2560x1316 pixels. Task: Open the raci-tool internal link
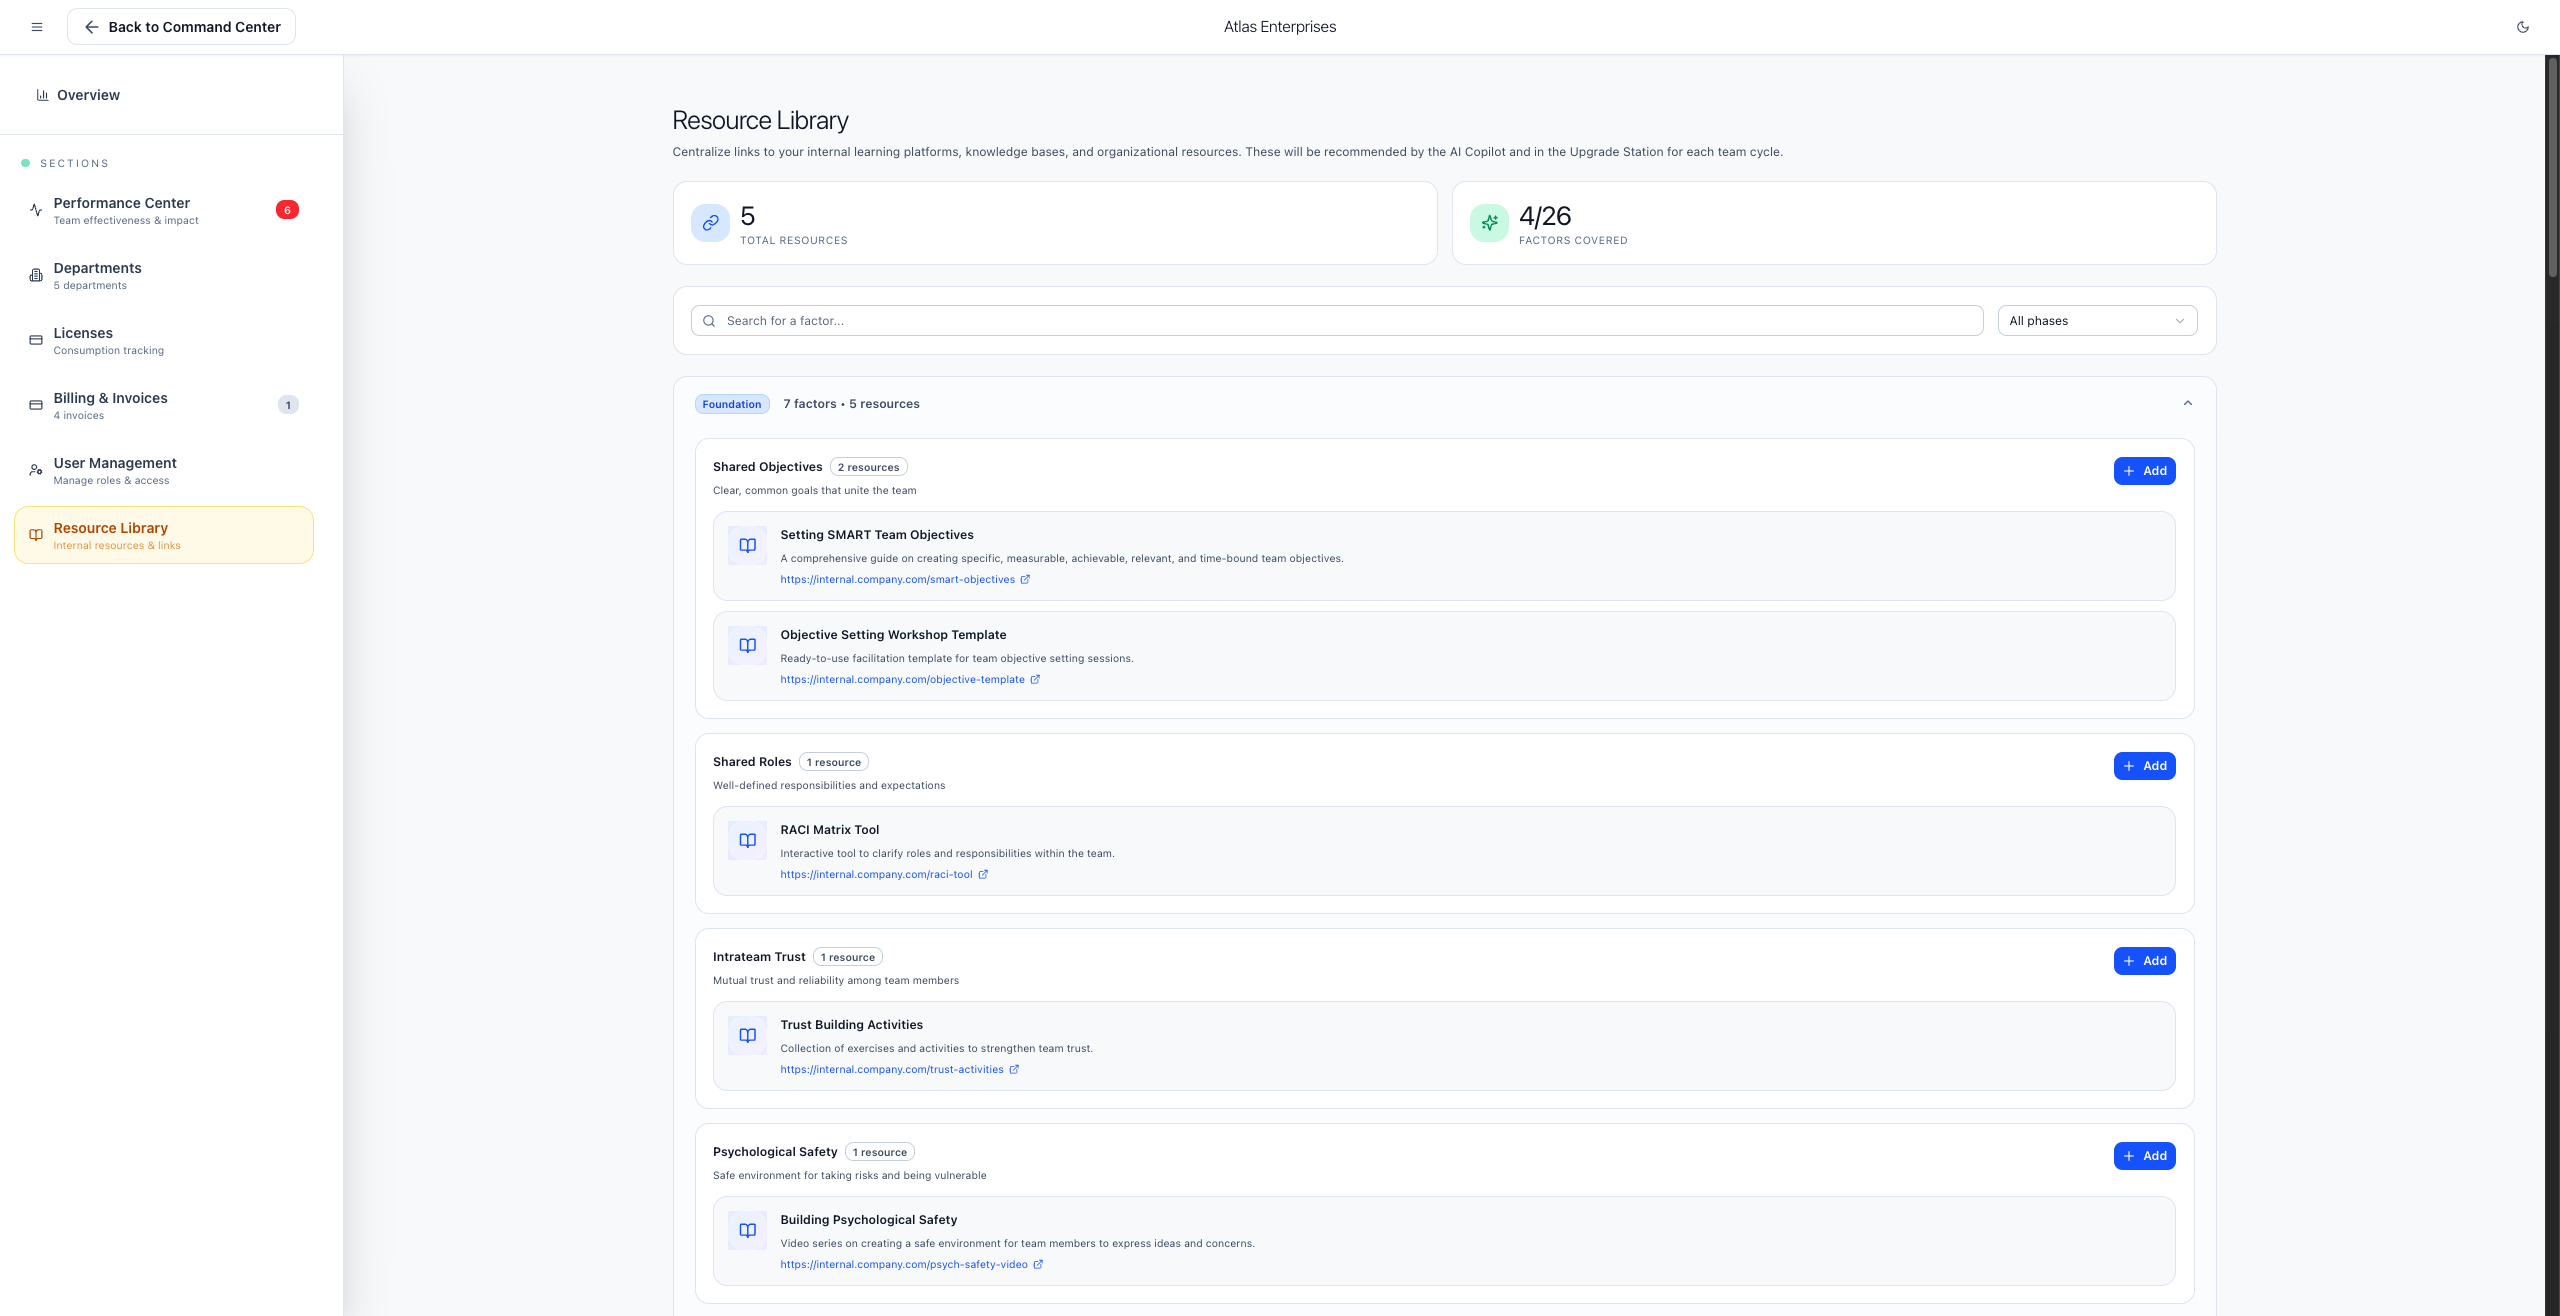(876, 874)
